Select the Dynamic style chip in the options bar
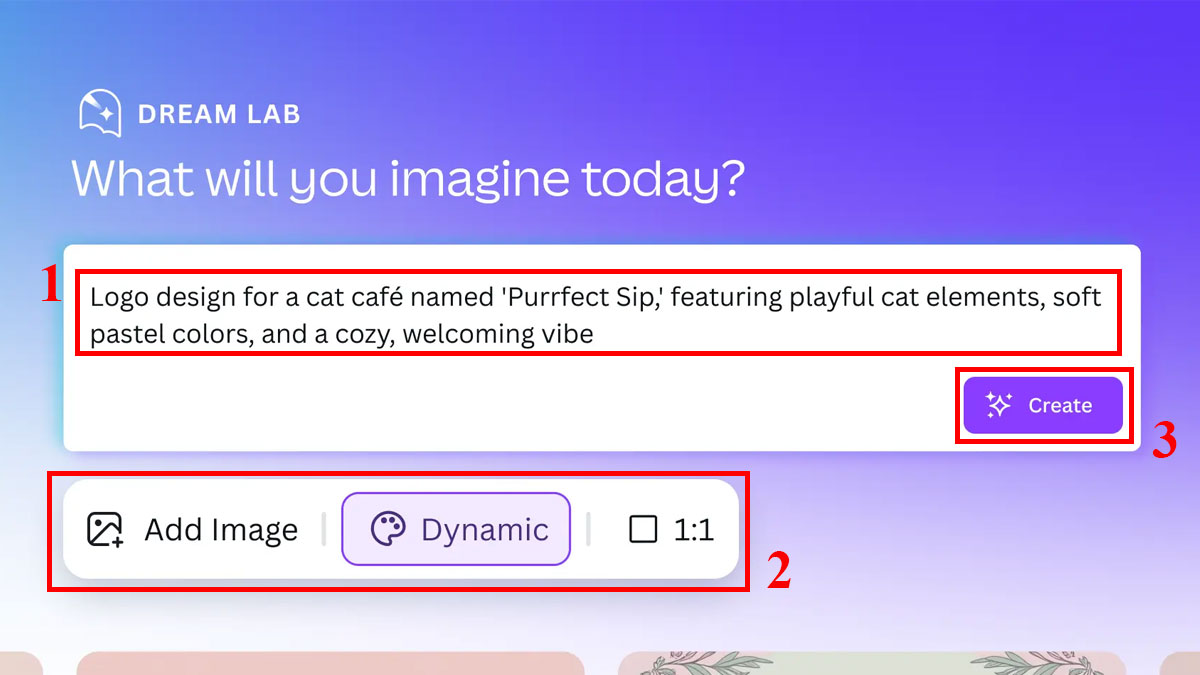Viewport: 1200px width, 675px height. pos(455,529)
